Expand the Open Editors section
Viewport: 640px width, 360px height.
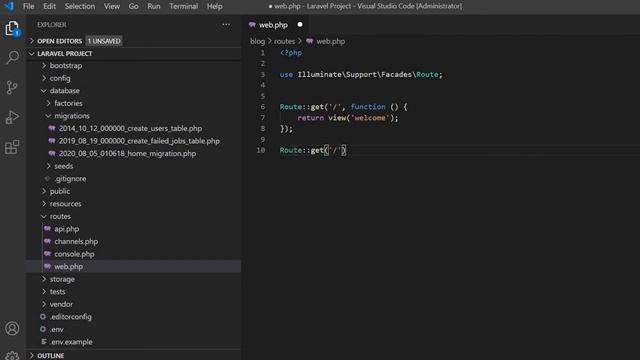[32, 41]
